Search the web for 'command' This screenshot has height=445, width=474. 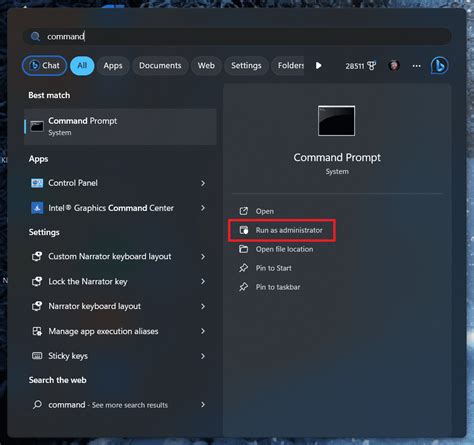click(x=120, y=405)
